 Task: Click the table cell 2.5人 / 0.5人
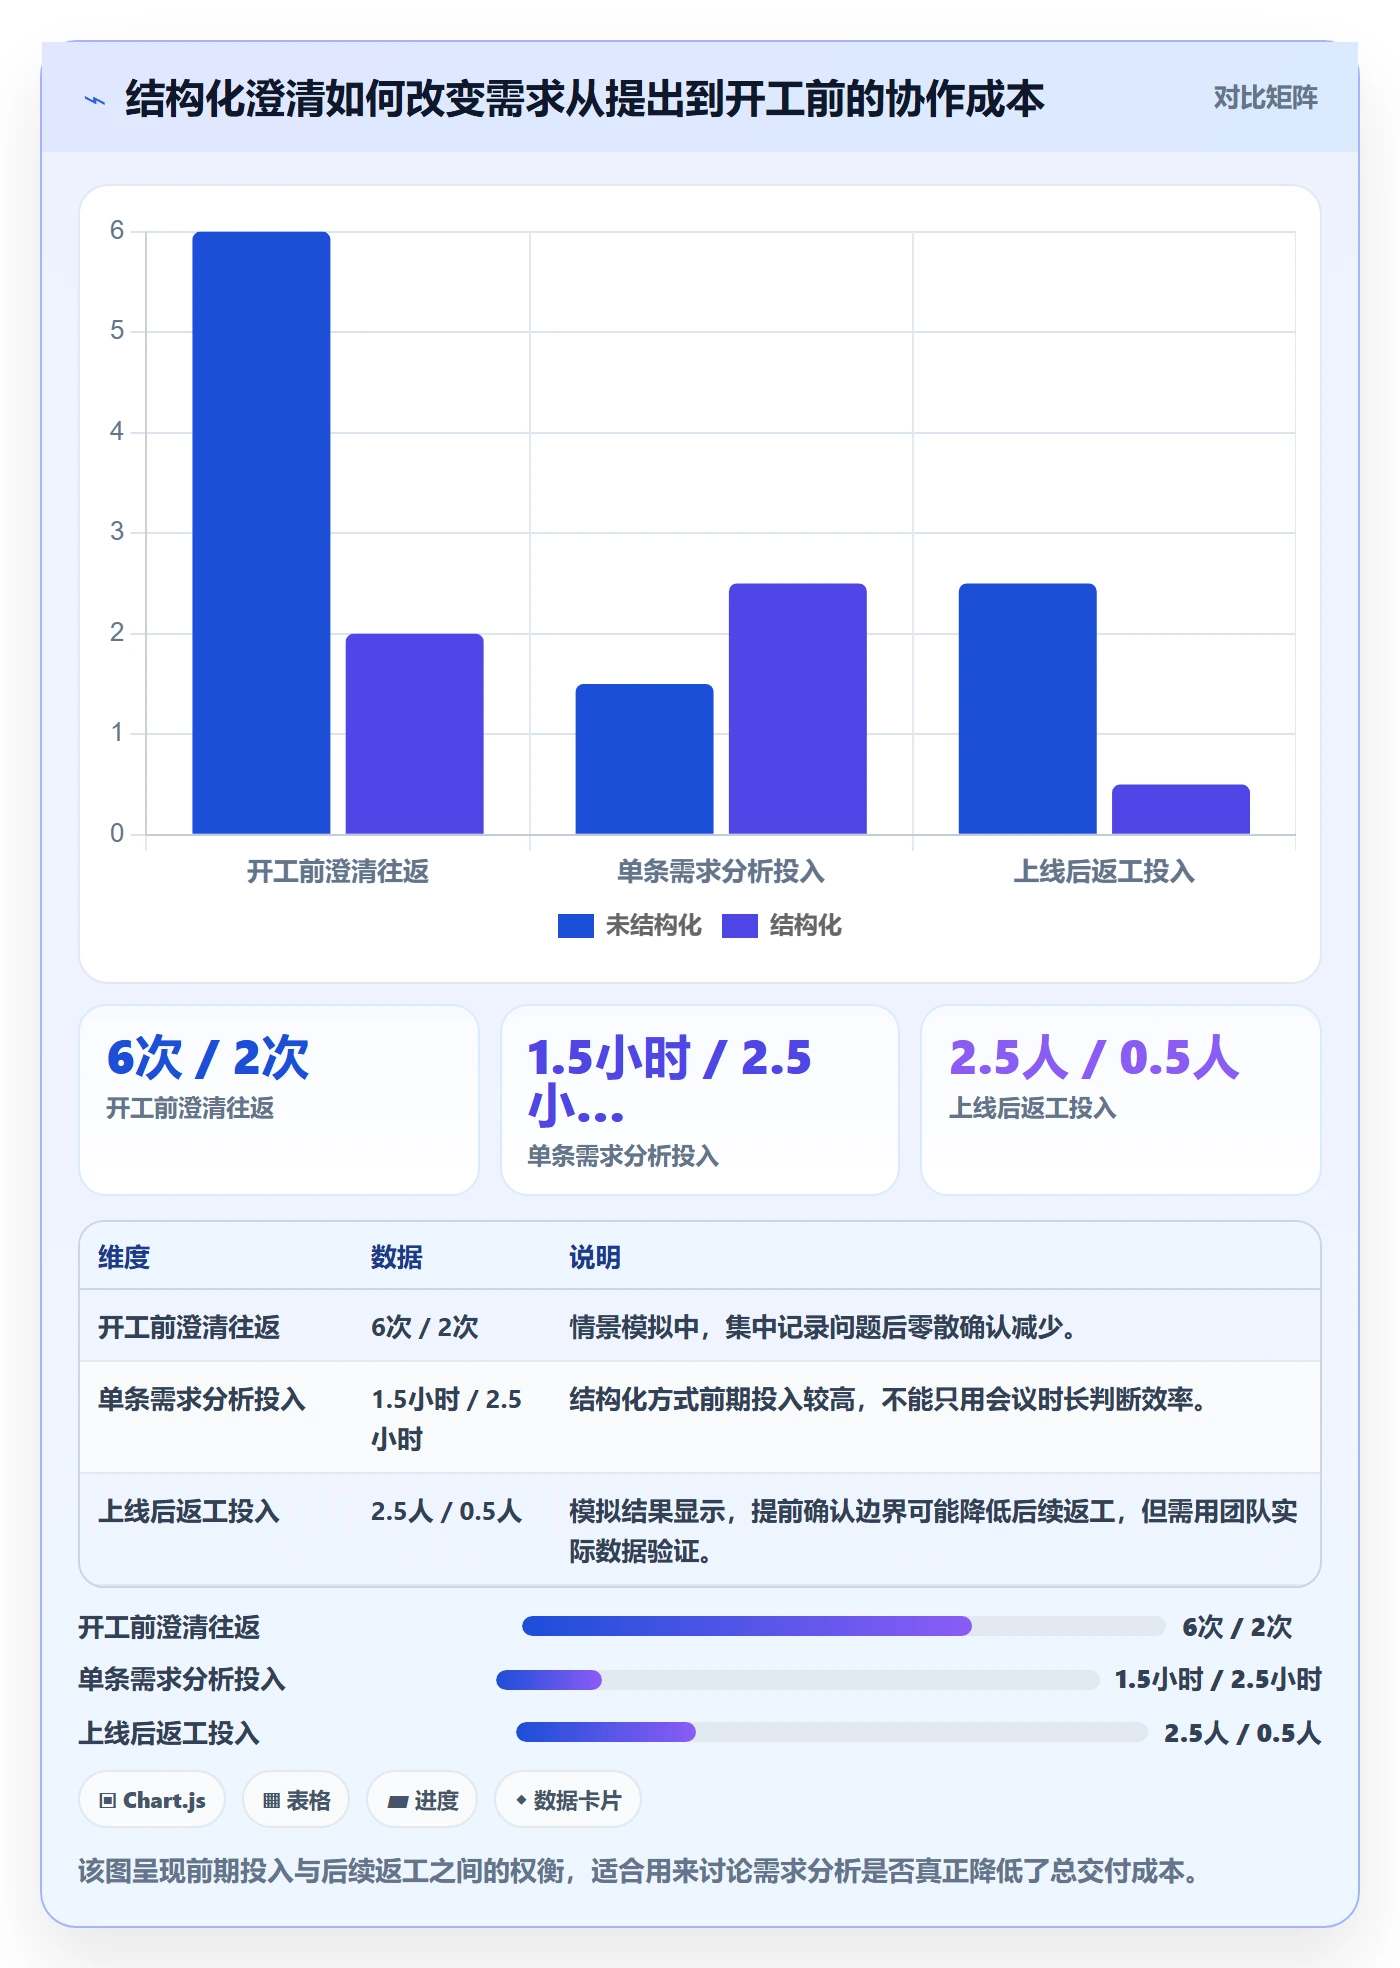coord(447,1511)
